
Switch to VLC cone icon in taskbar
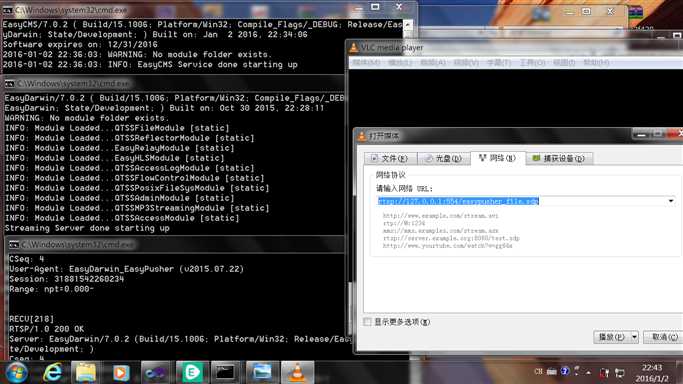(298, 373)
